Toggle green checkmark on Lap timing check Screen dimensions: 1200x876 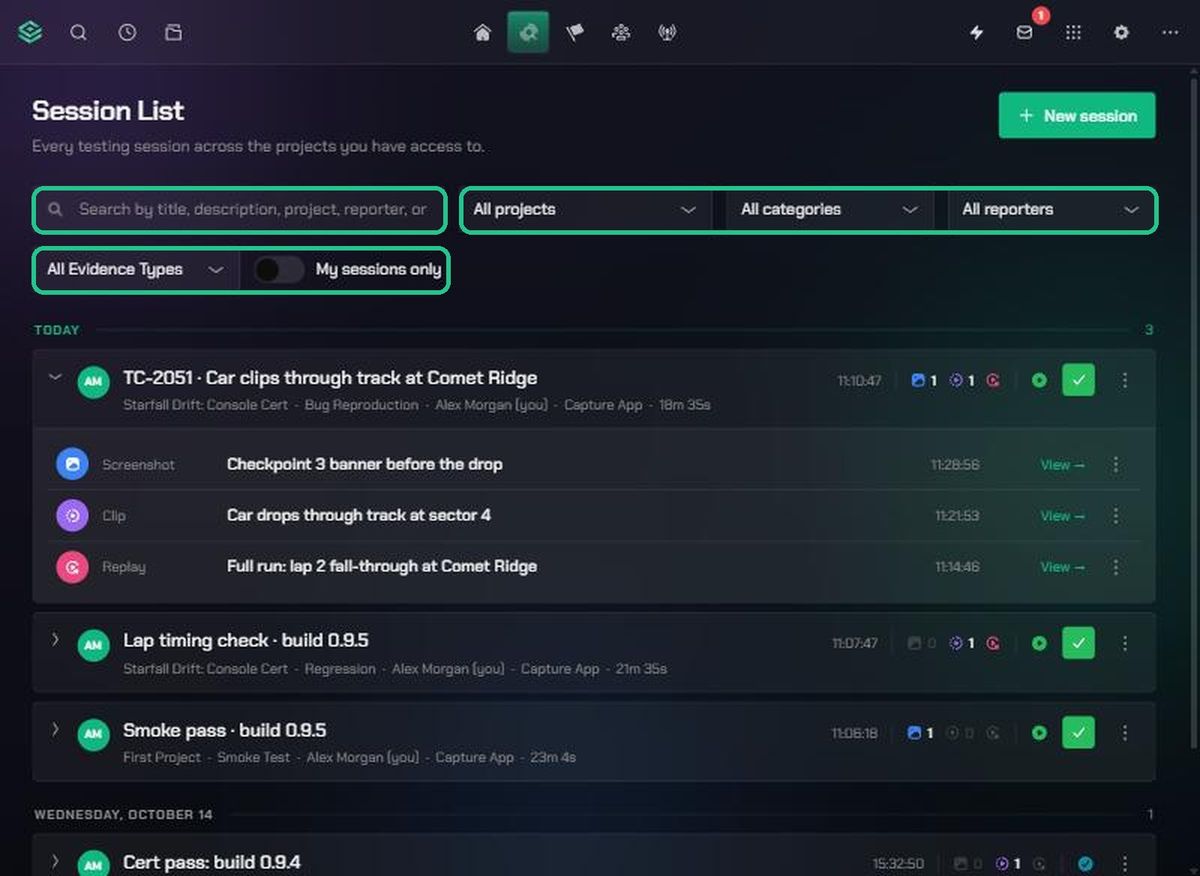click(1078, 643)
